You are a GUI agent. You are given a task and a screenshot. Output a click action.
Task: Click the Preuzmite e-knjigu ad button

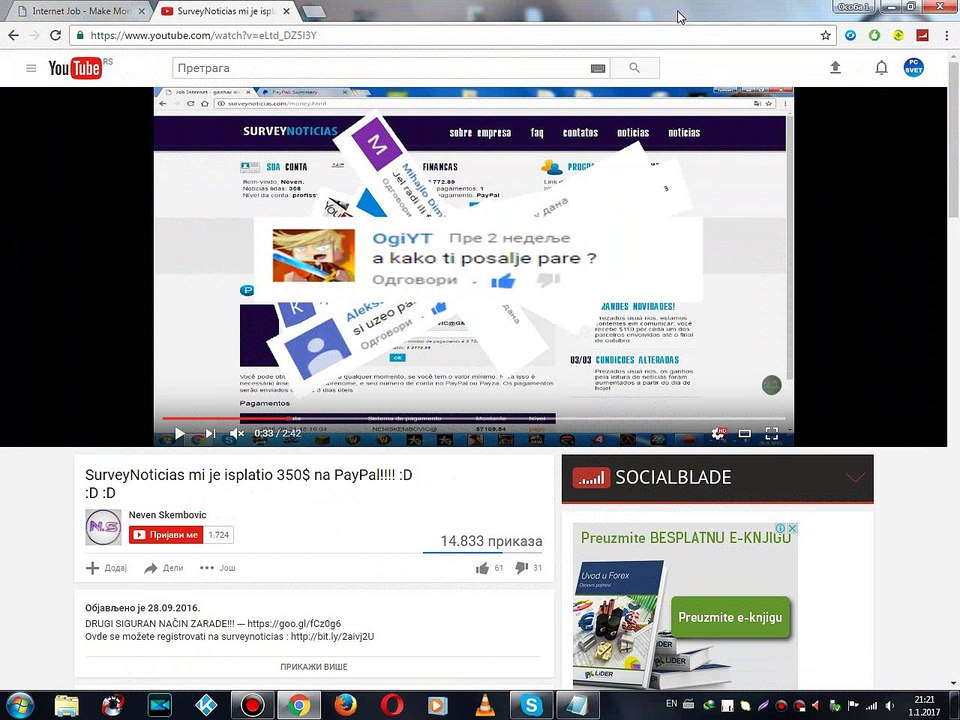(x=730, y=617)
